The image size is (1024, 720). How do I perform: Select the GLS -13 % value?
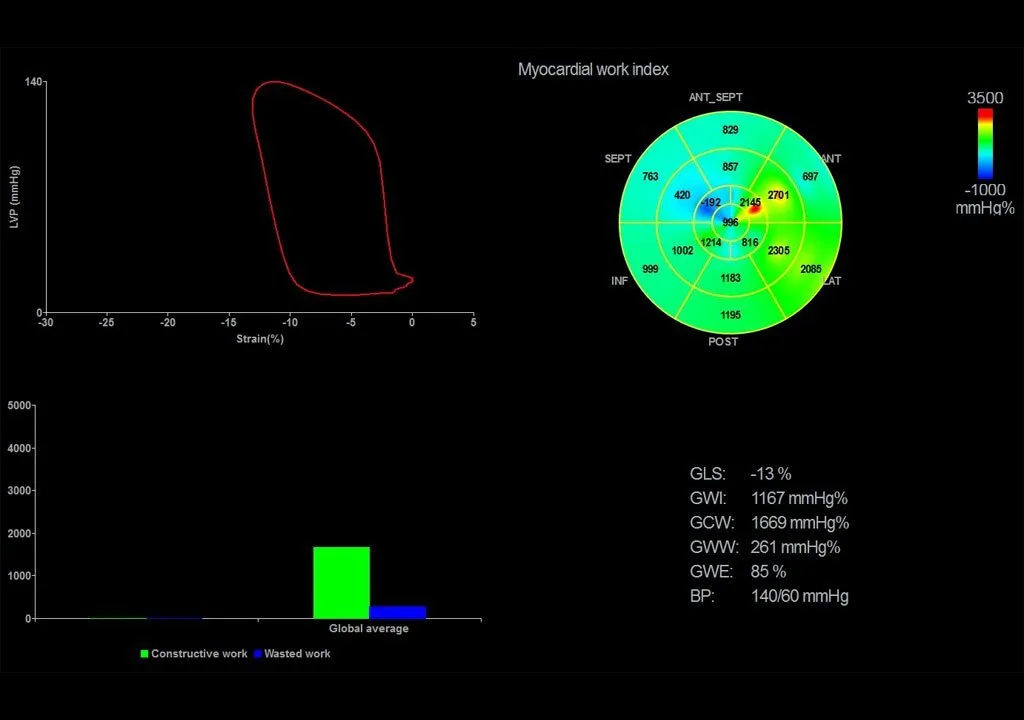tap(770, 474)
